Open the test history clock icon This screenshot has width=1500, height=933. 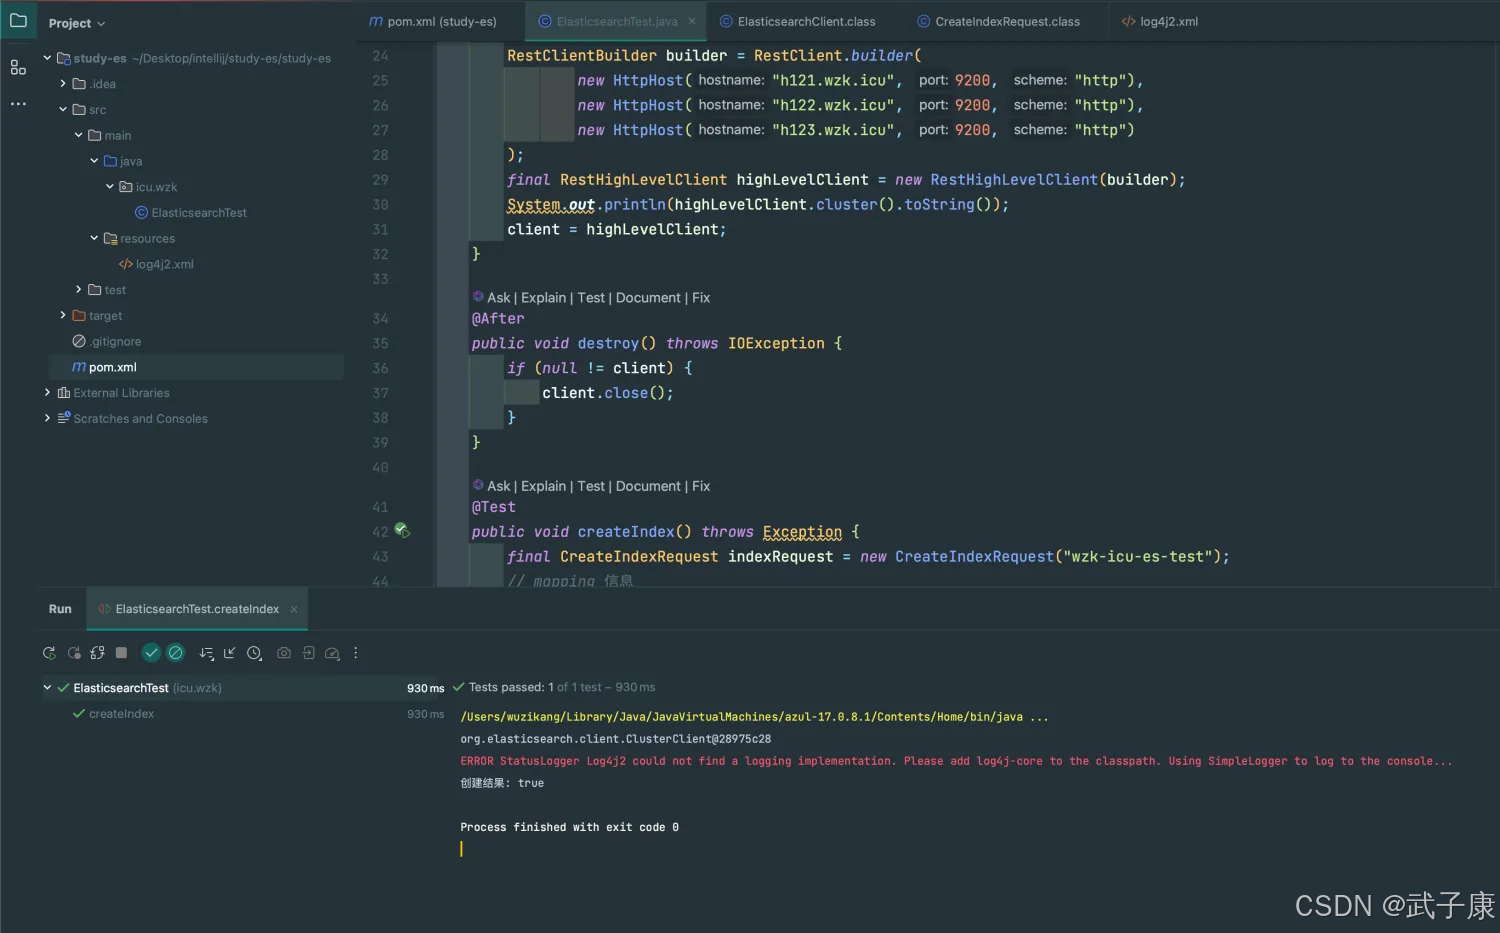click(254, 653)
